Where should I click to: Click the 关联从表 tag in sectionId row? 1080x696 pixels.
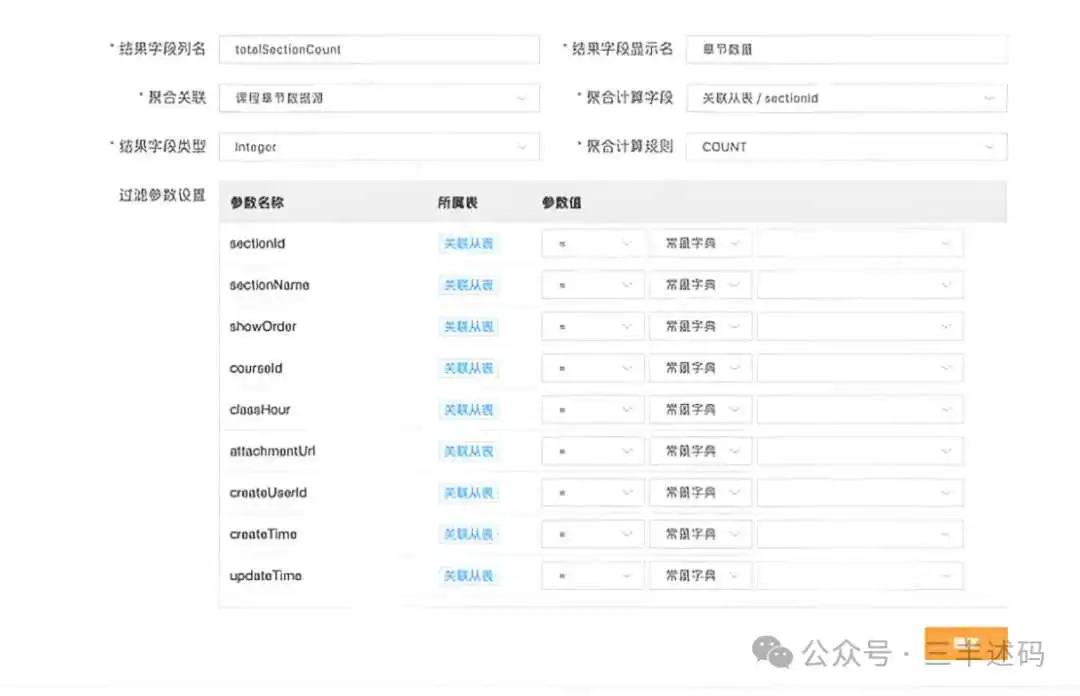click(468, 243)
